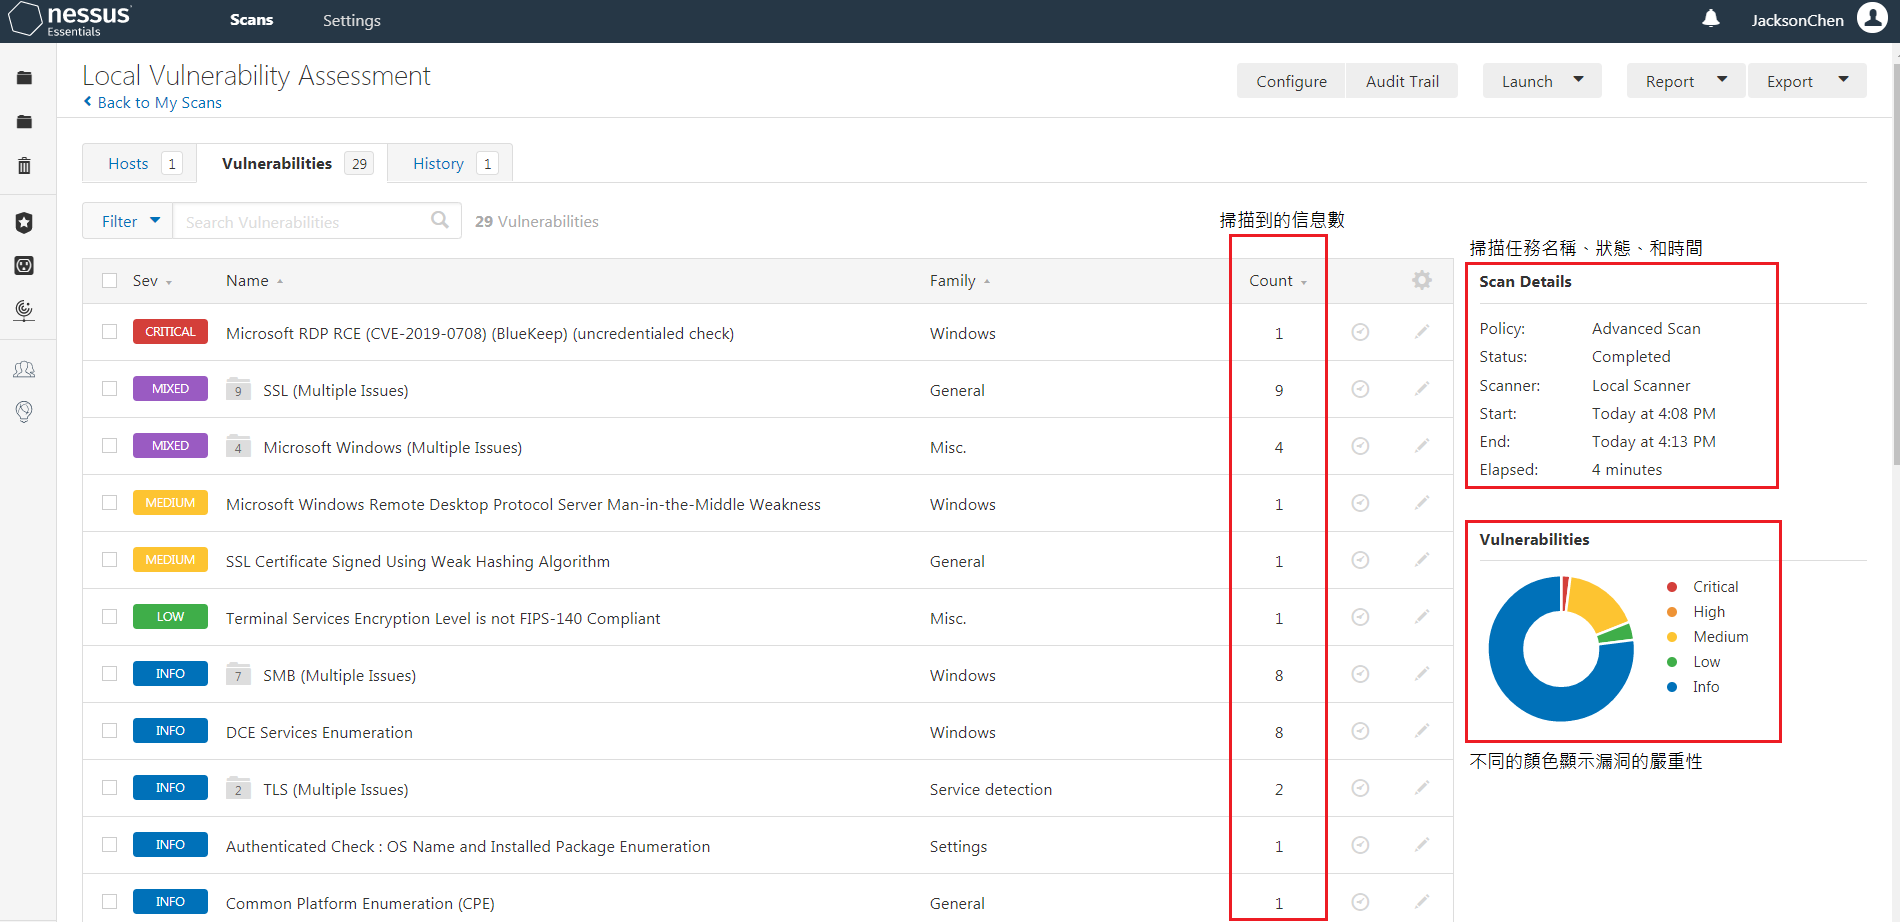Screen dimensions: 1900x922
Task: Open the JacksonChen user avatar menu
Action: [1872, 18]
